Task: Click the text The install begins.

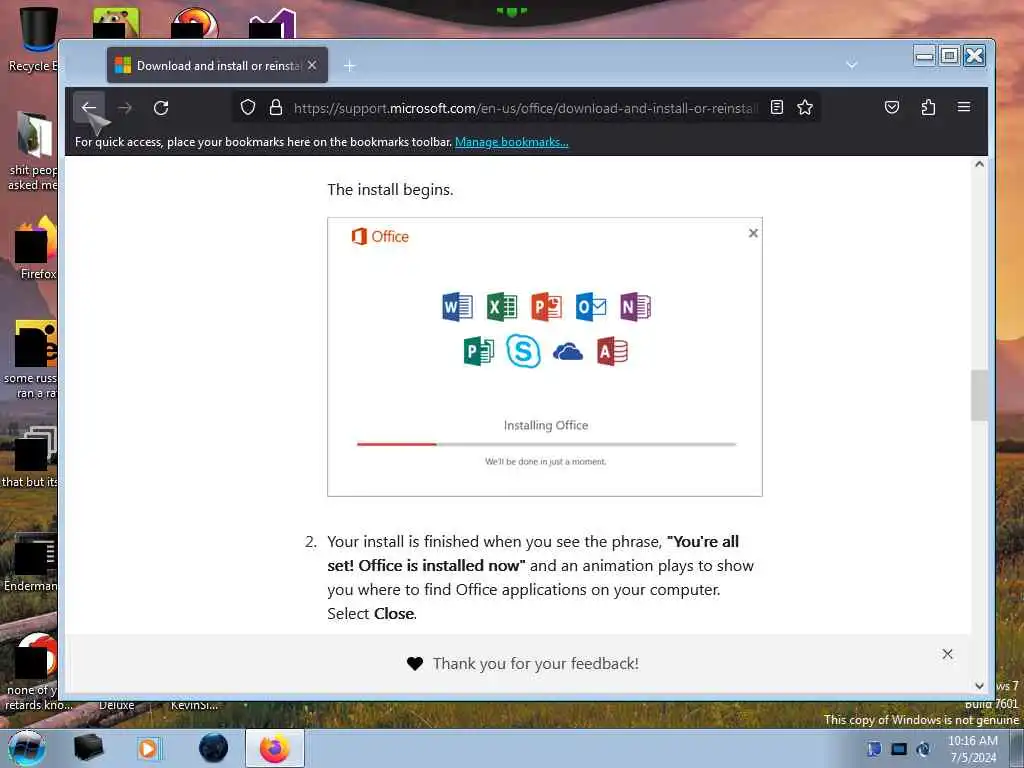Action: click(390, 189)
